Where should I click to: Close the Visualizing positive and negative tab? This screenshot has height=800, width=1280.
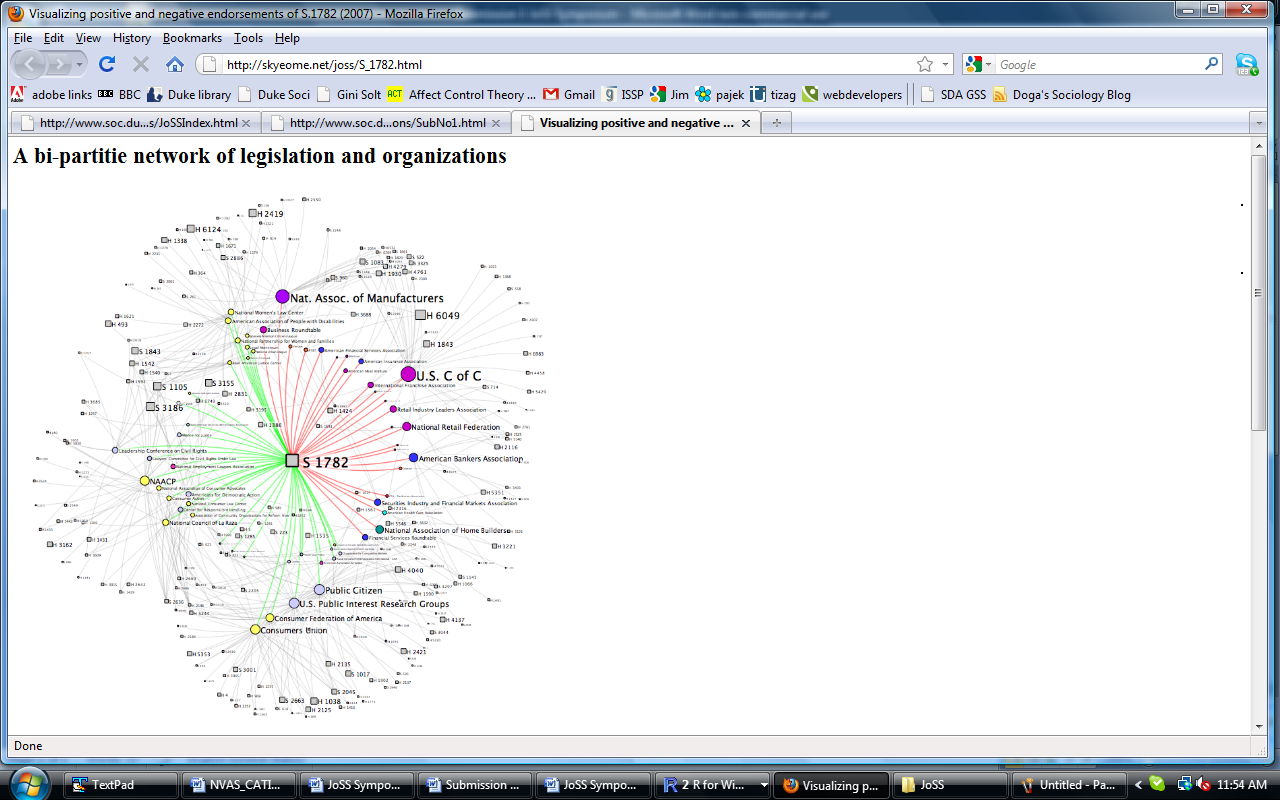pyautogui.click(x=747, y=123)
